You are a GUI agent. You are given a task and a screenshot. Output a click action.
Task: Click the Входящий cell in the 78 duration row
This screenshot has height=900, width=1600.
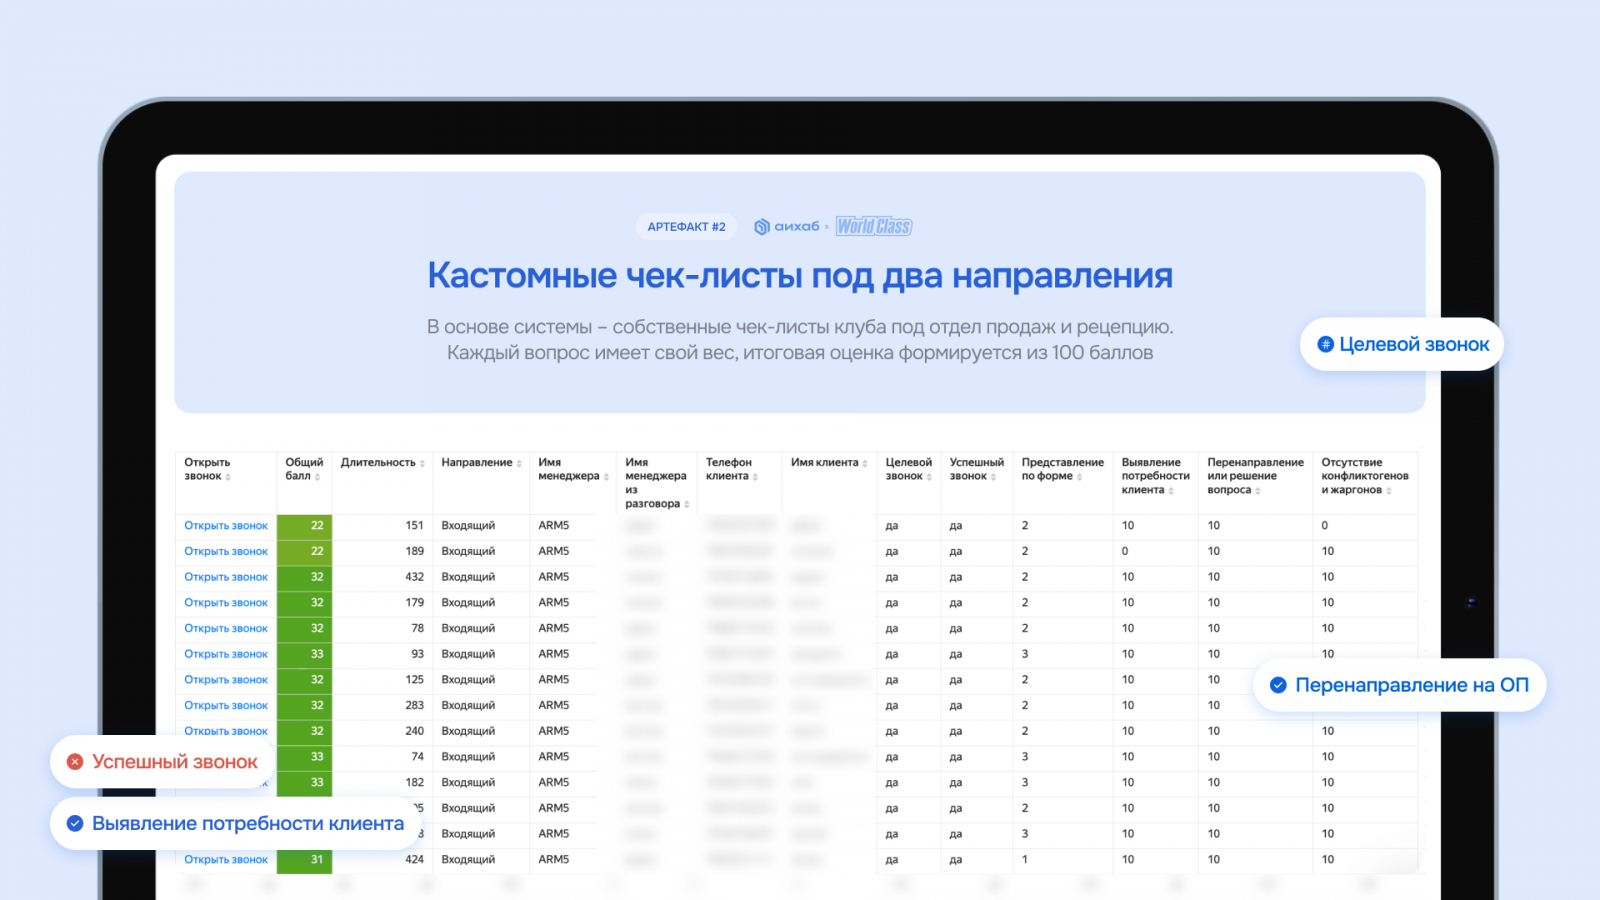click(468, 629)
